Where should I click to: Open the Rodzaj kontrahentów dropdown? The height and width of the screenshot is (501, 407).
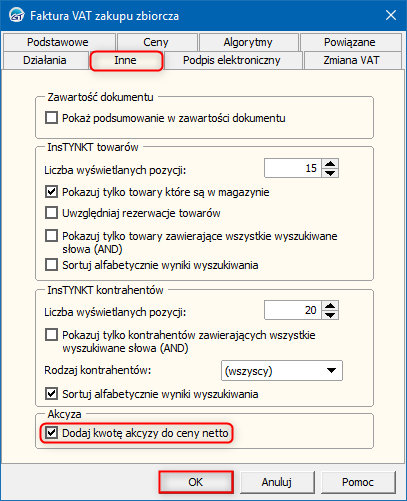[282, 370]
